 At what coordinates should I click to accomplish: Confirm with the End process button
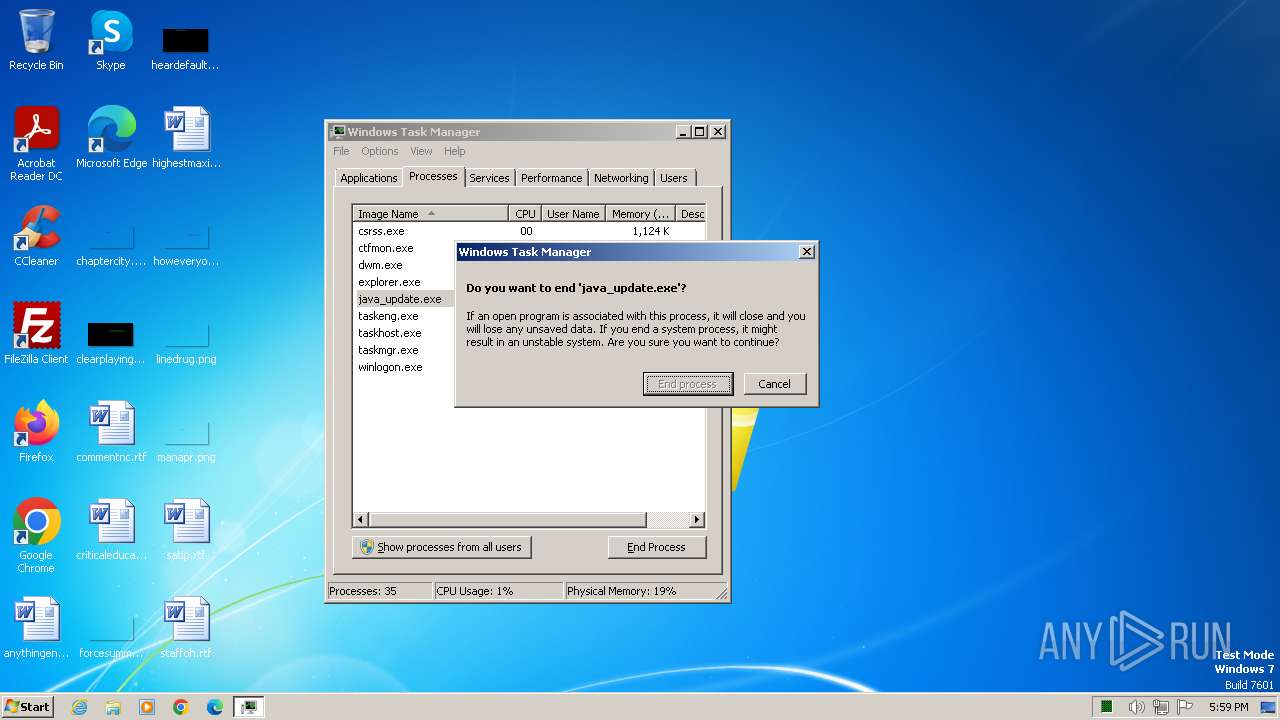pyautogui.click(x=688, y=384)
